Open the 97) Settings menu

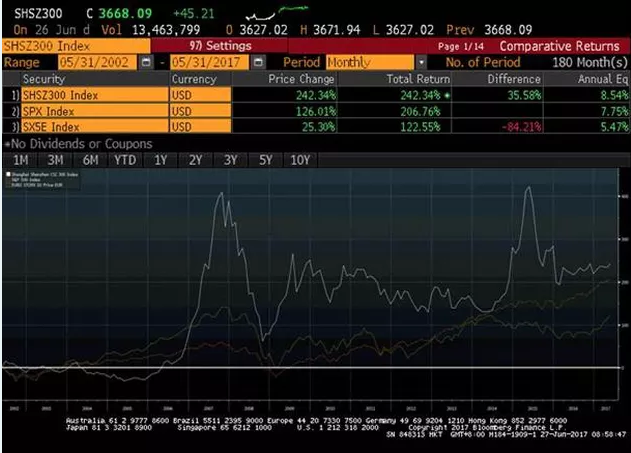[220, 46]
